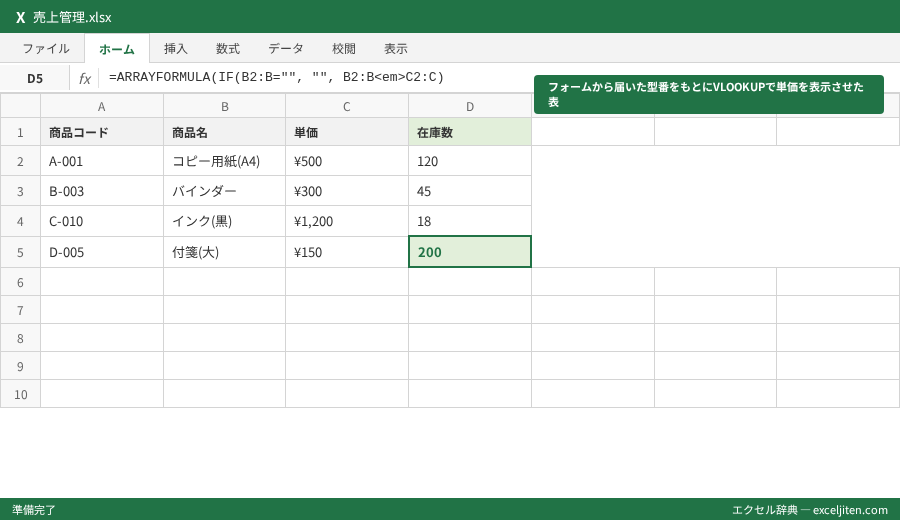Select row 4 header
The width and height of the screenshot is (900, 520).
pyautogui.click(x=20, y=222)
